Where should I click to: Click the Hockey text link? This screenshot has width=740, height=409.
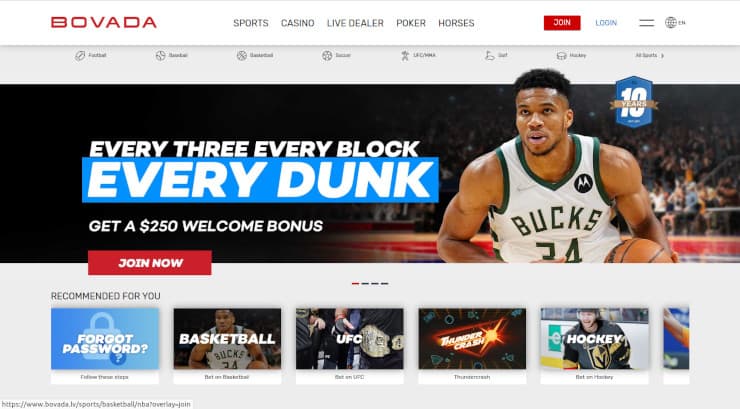(x=578, y=56)
